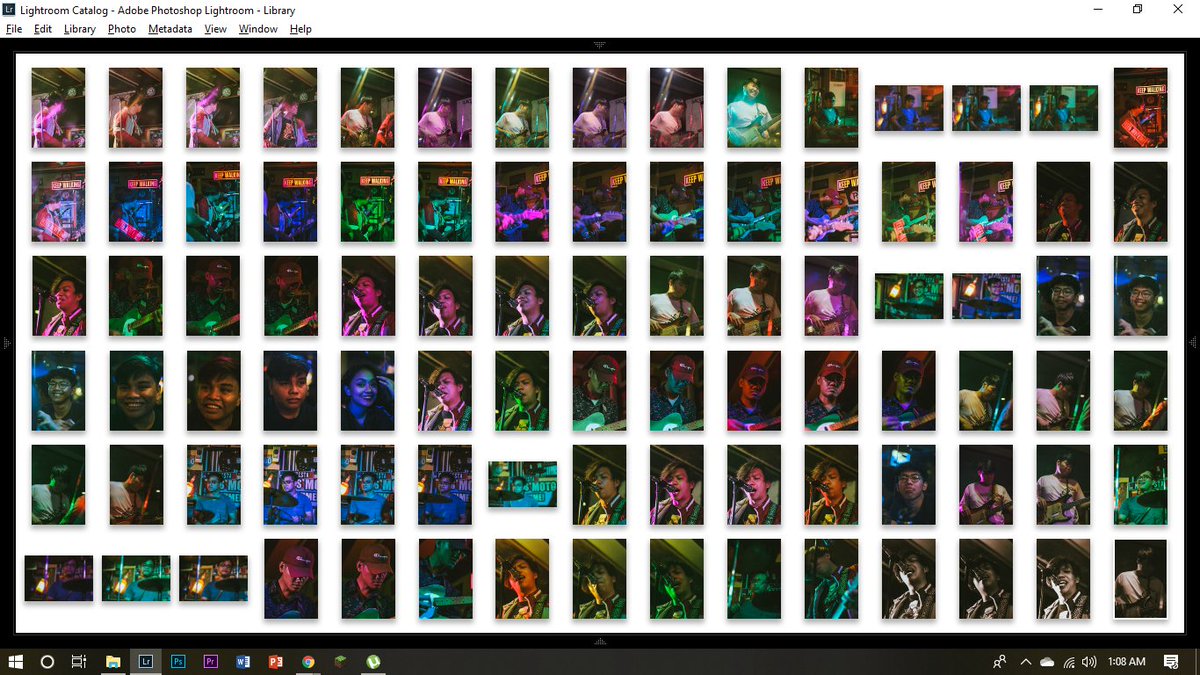Select the teal-lit guitarist thumbnail in top row
The image size is (1200, 675).
click(754, 108)
